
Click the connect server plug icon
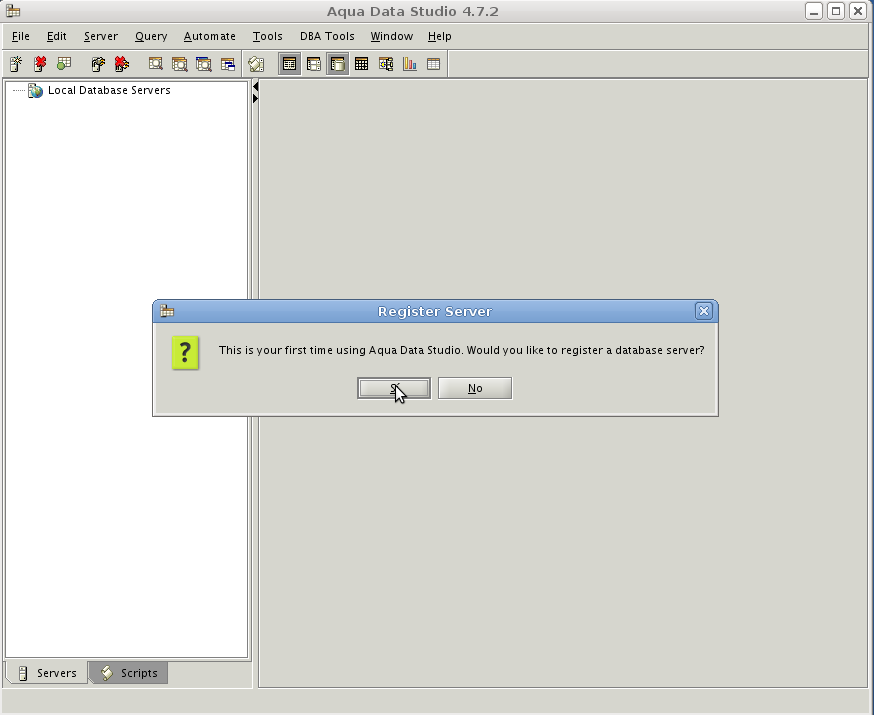[98, 64]
